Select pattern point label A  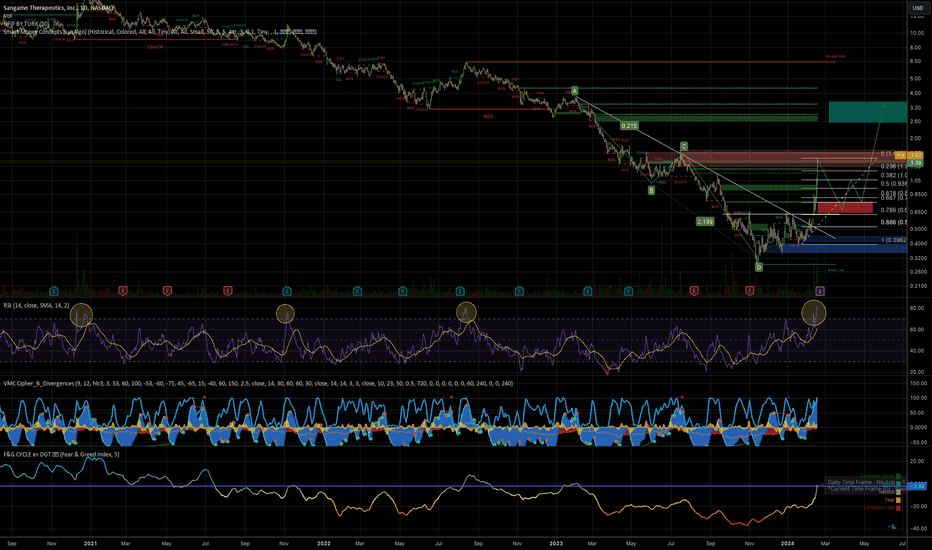(574, 91)
